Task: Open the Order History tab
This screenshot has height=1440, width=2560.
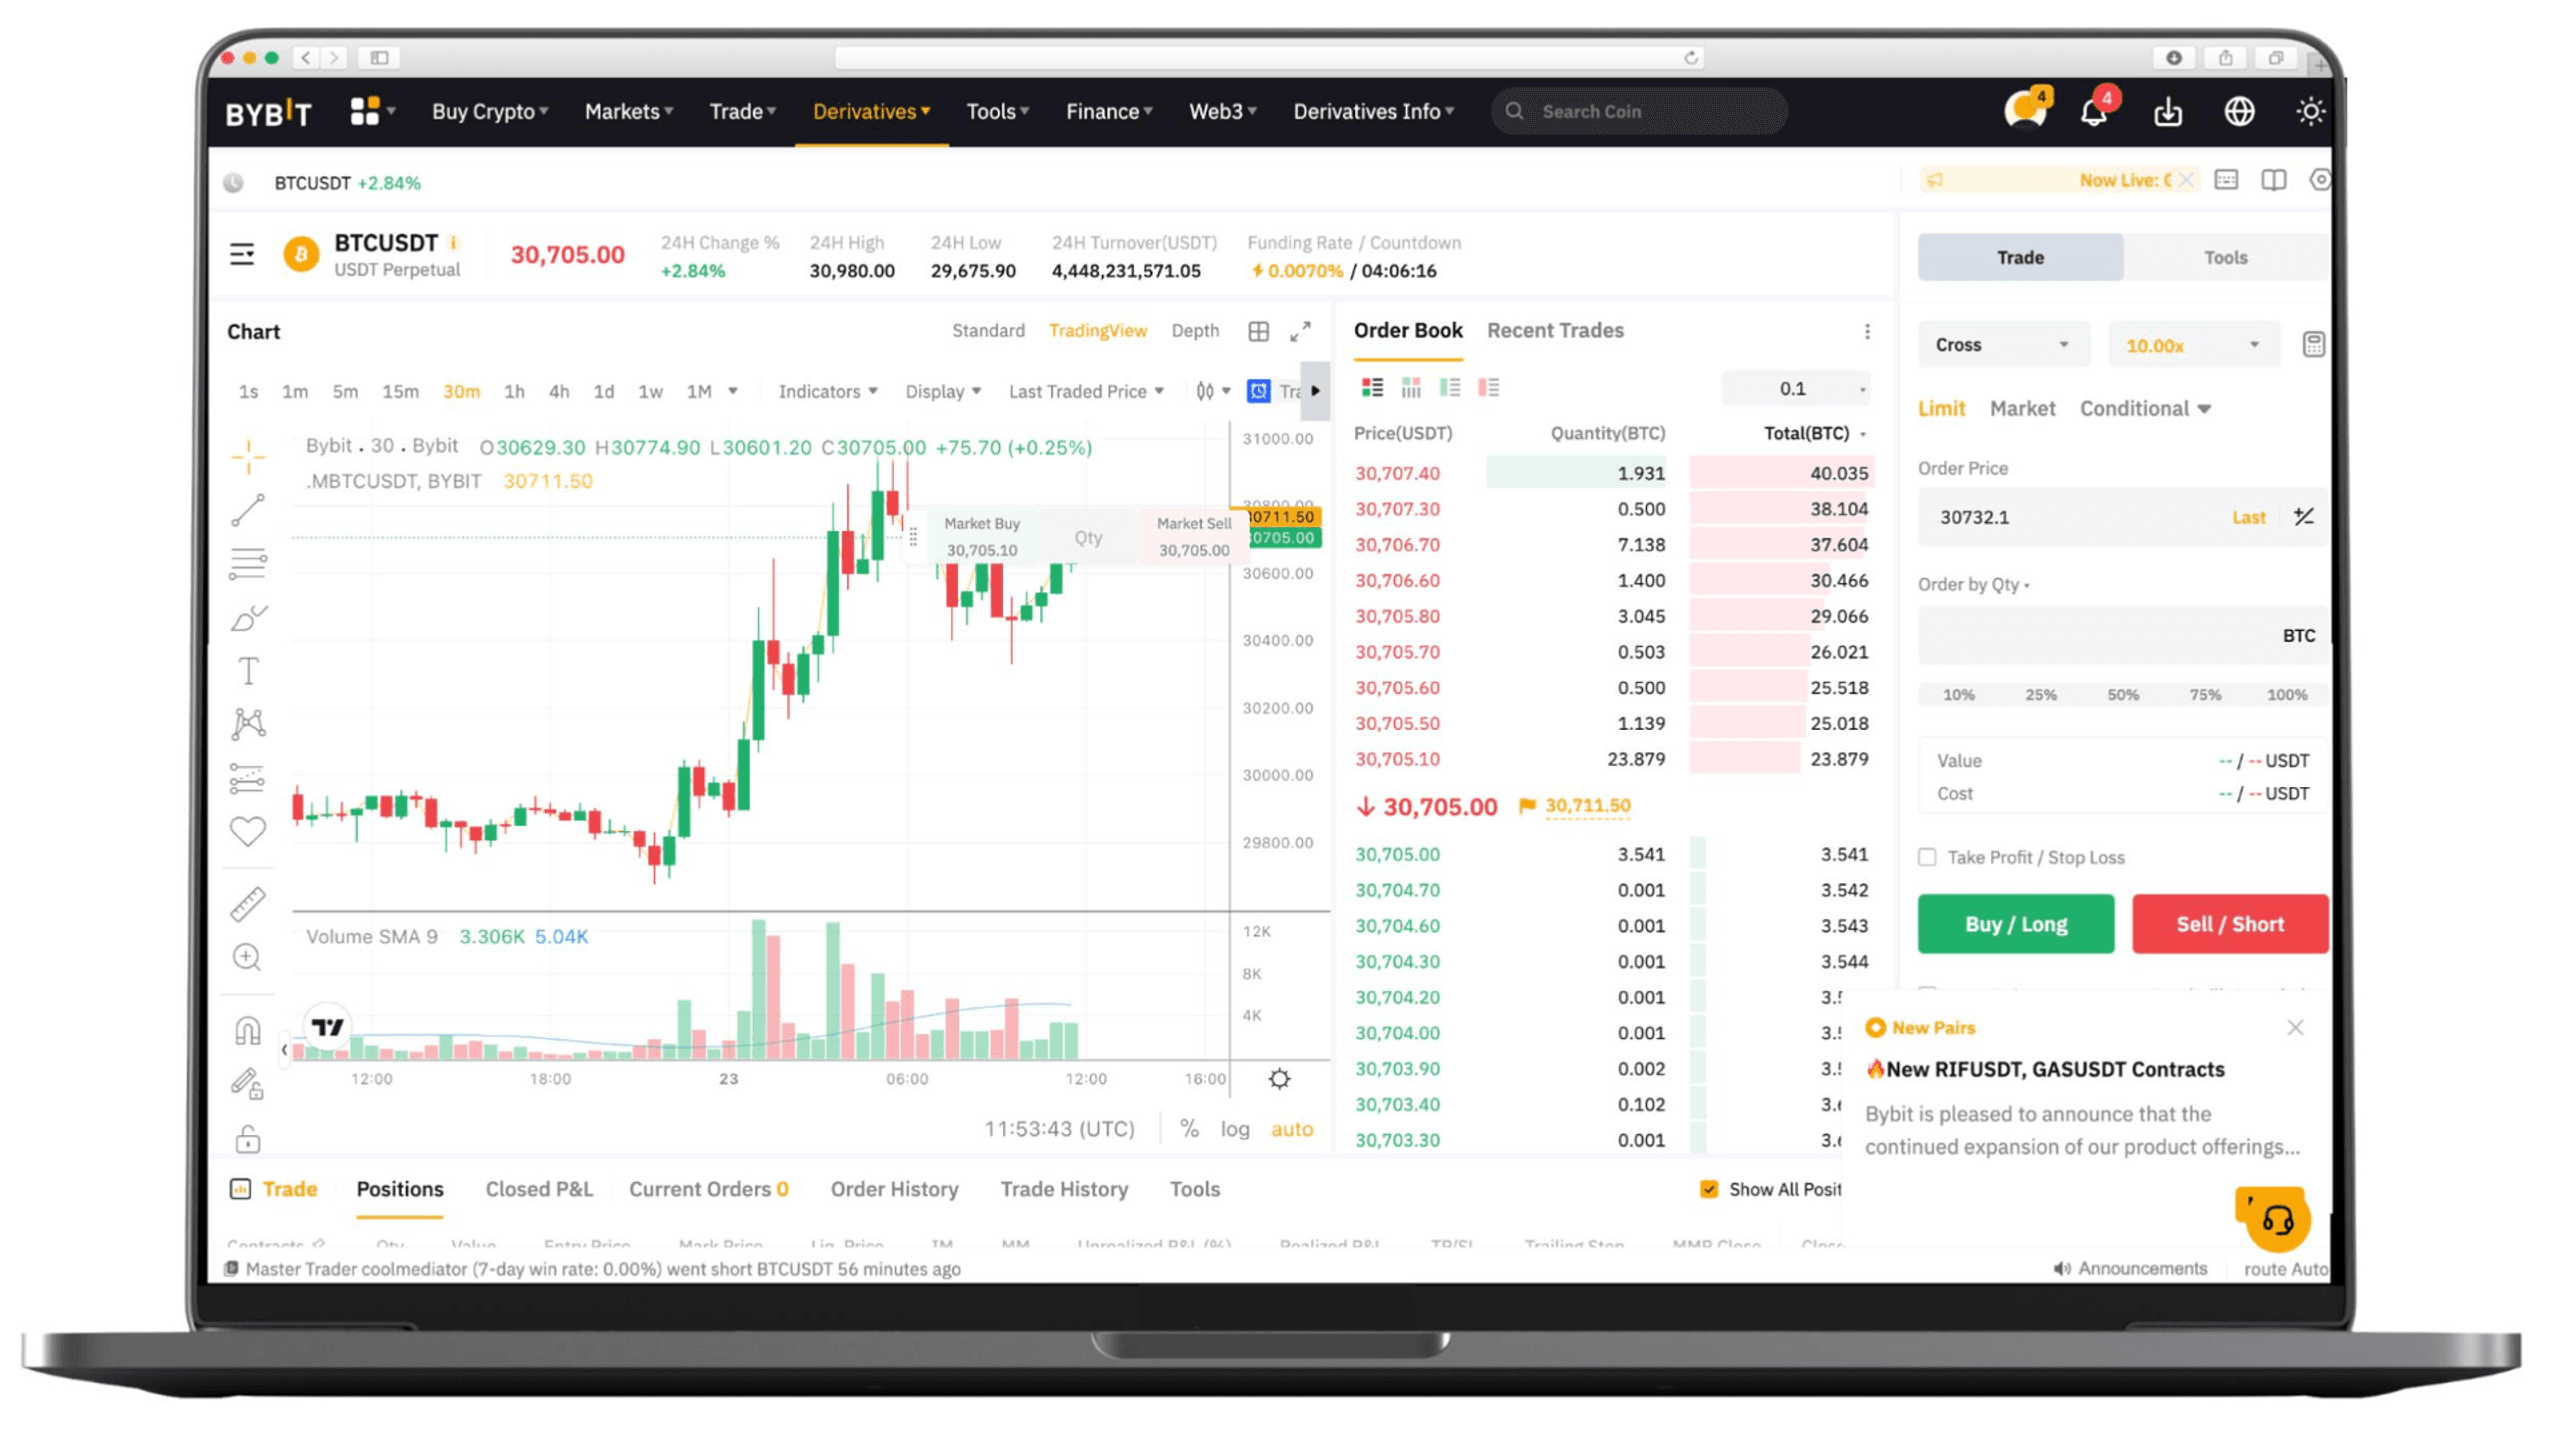Action: click(893, 1188)
